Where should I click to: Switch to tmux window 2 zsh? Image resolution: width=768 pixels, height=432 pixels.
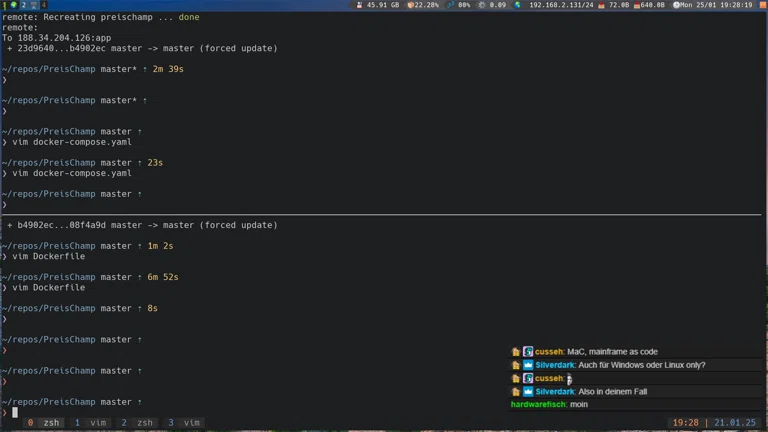[138, 423]
